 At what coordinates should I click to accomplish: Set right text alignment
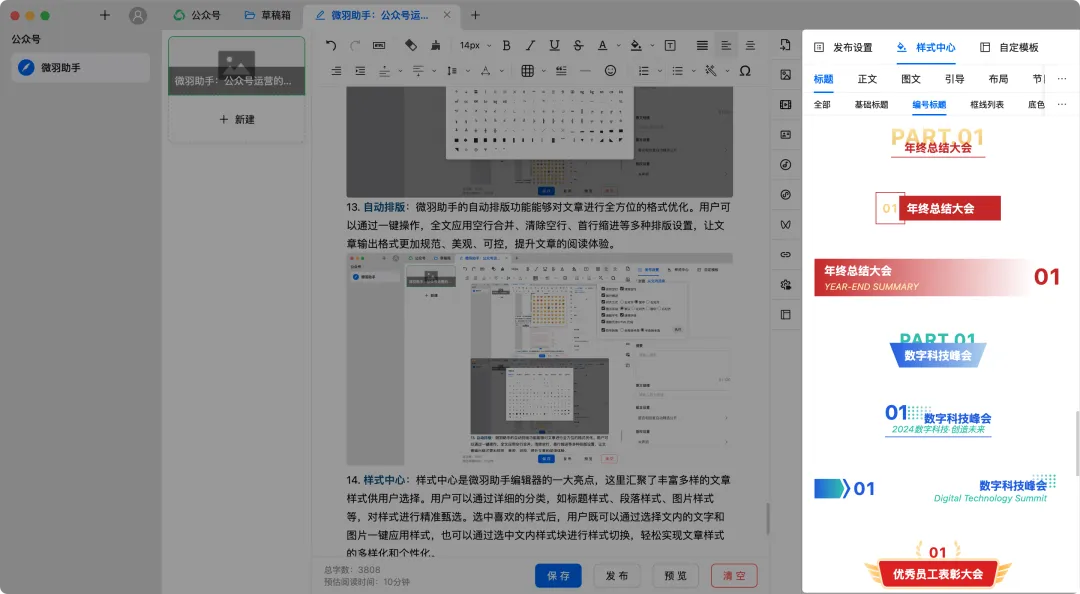(335, 71)
